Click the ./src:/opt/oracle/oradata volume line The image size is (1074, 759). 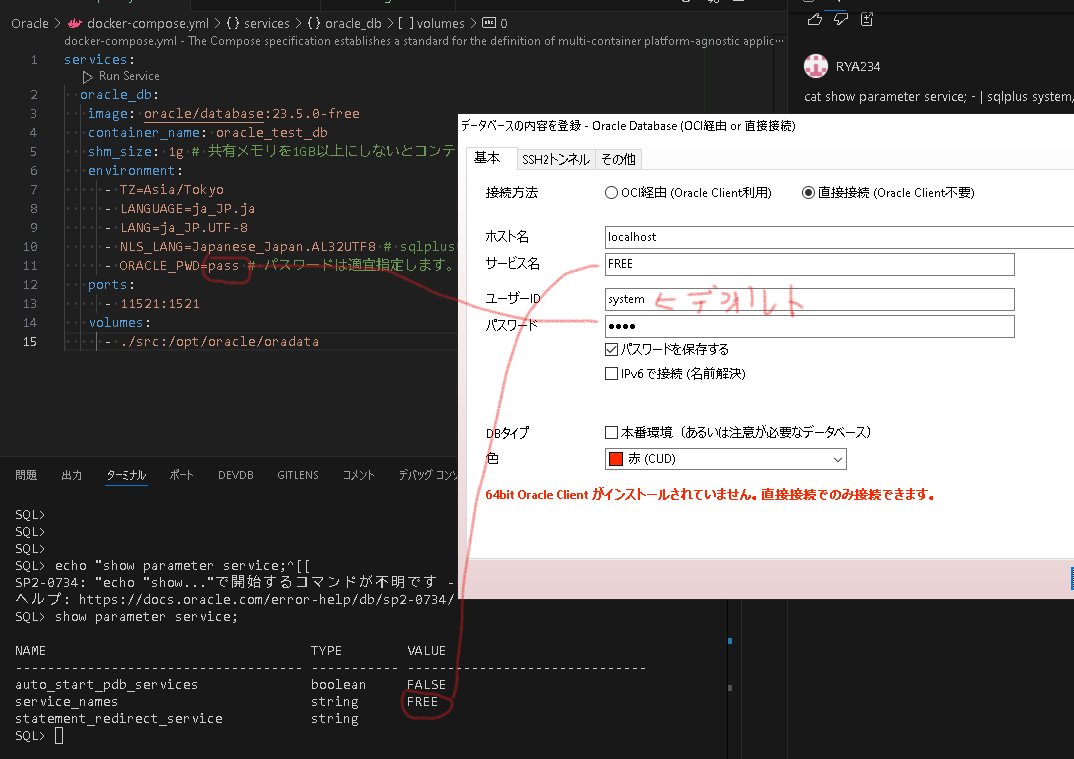click(219, 342)
